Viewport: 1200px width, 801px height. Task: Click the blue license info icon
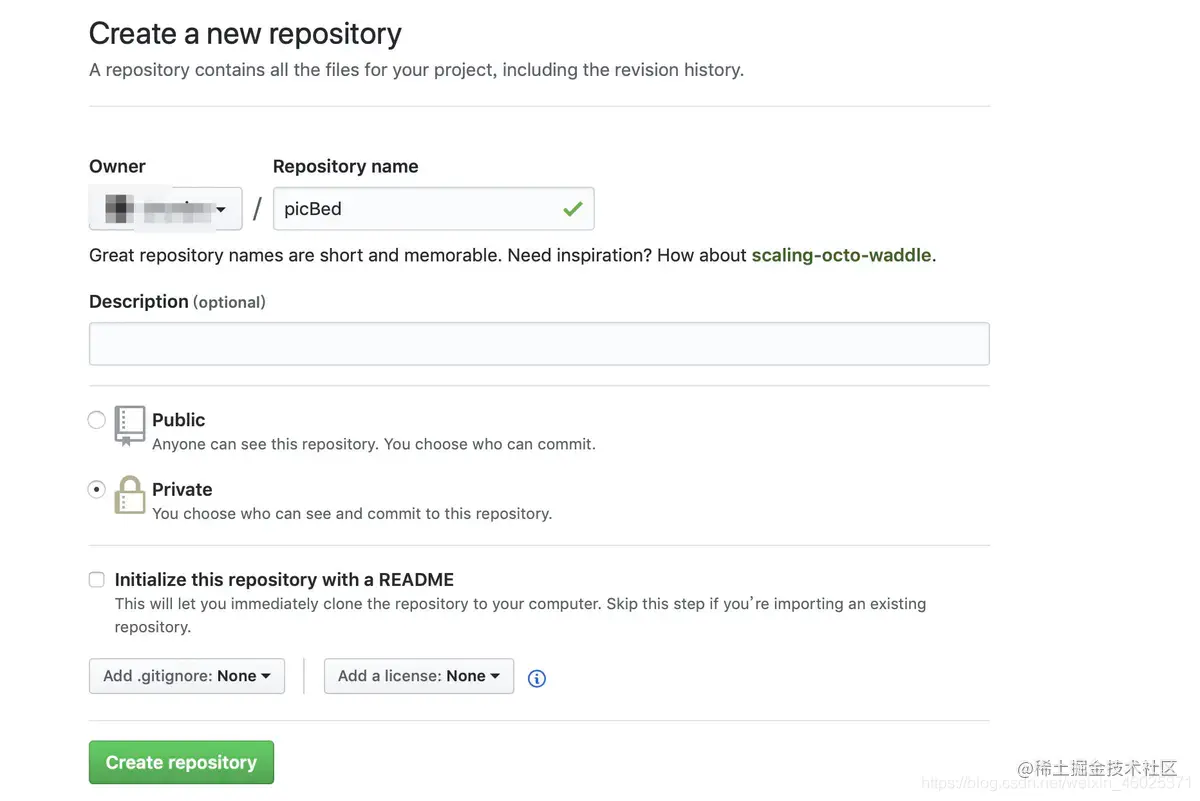click(x=537, y=678)
